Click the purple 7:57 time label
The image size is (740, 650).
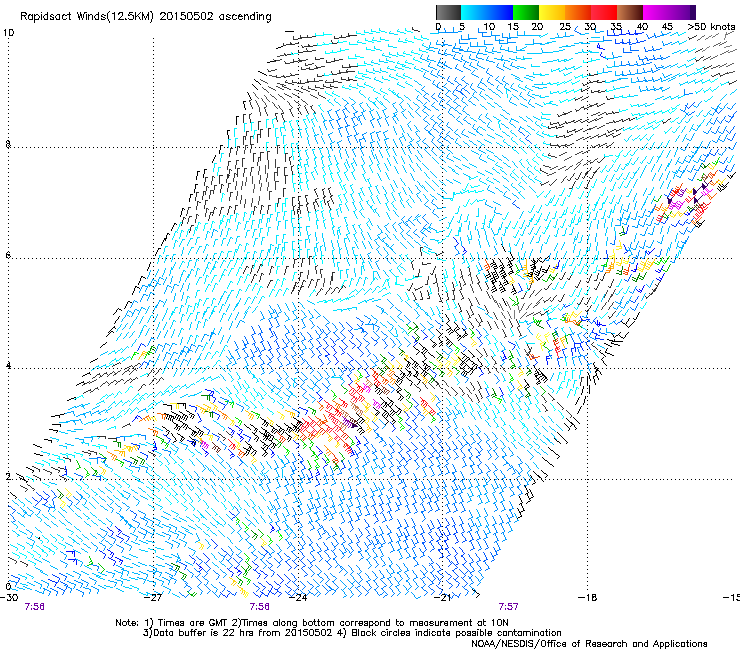[x=508, y=607]
